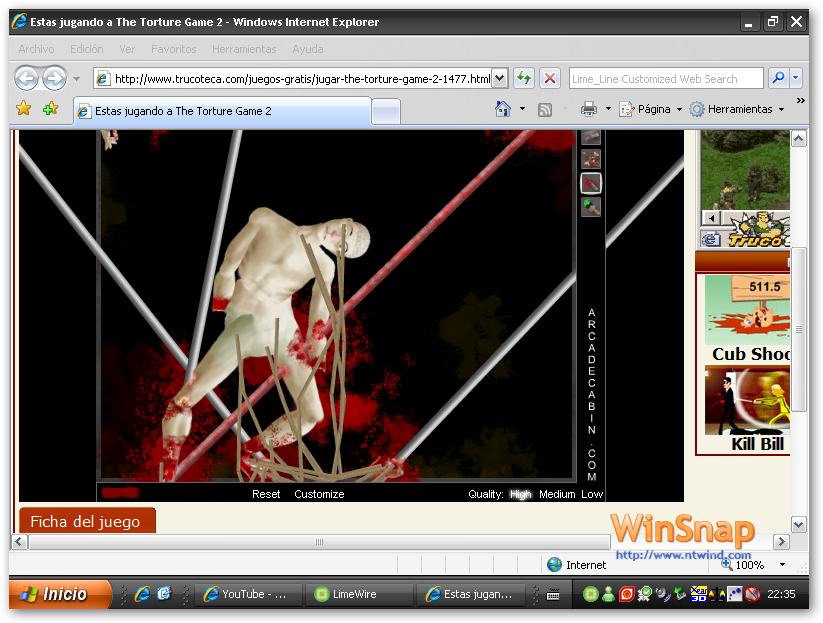Open Favorites Center star icon
823x623 pixels.
point(24,109)
